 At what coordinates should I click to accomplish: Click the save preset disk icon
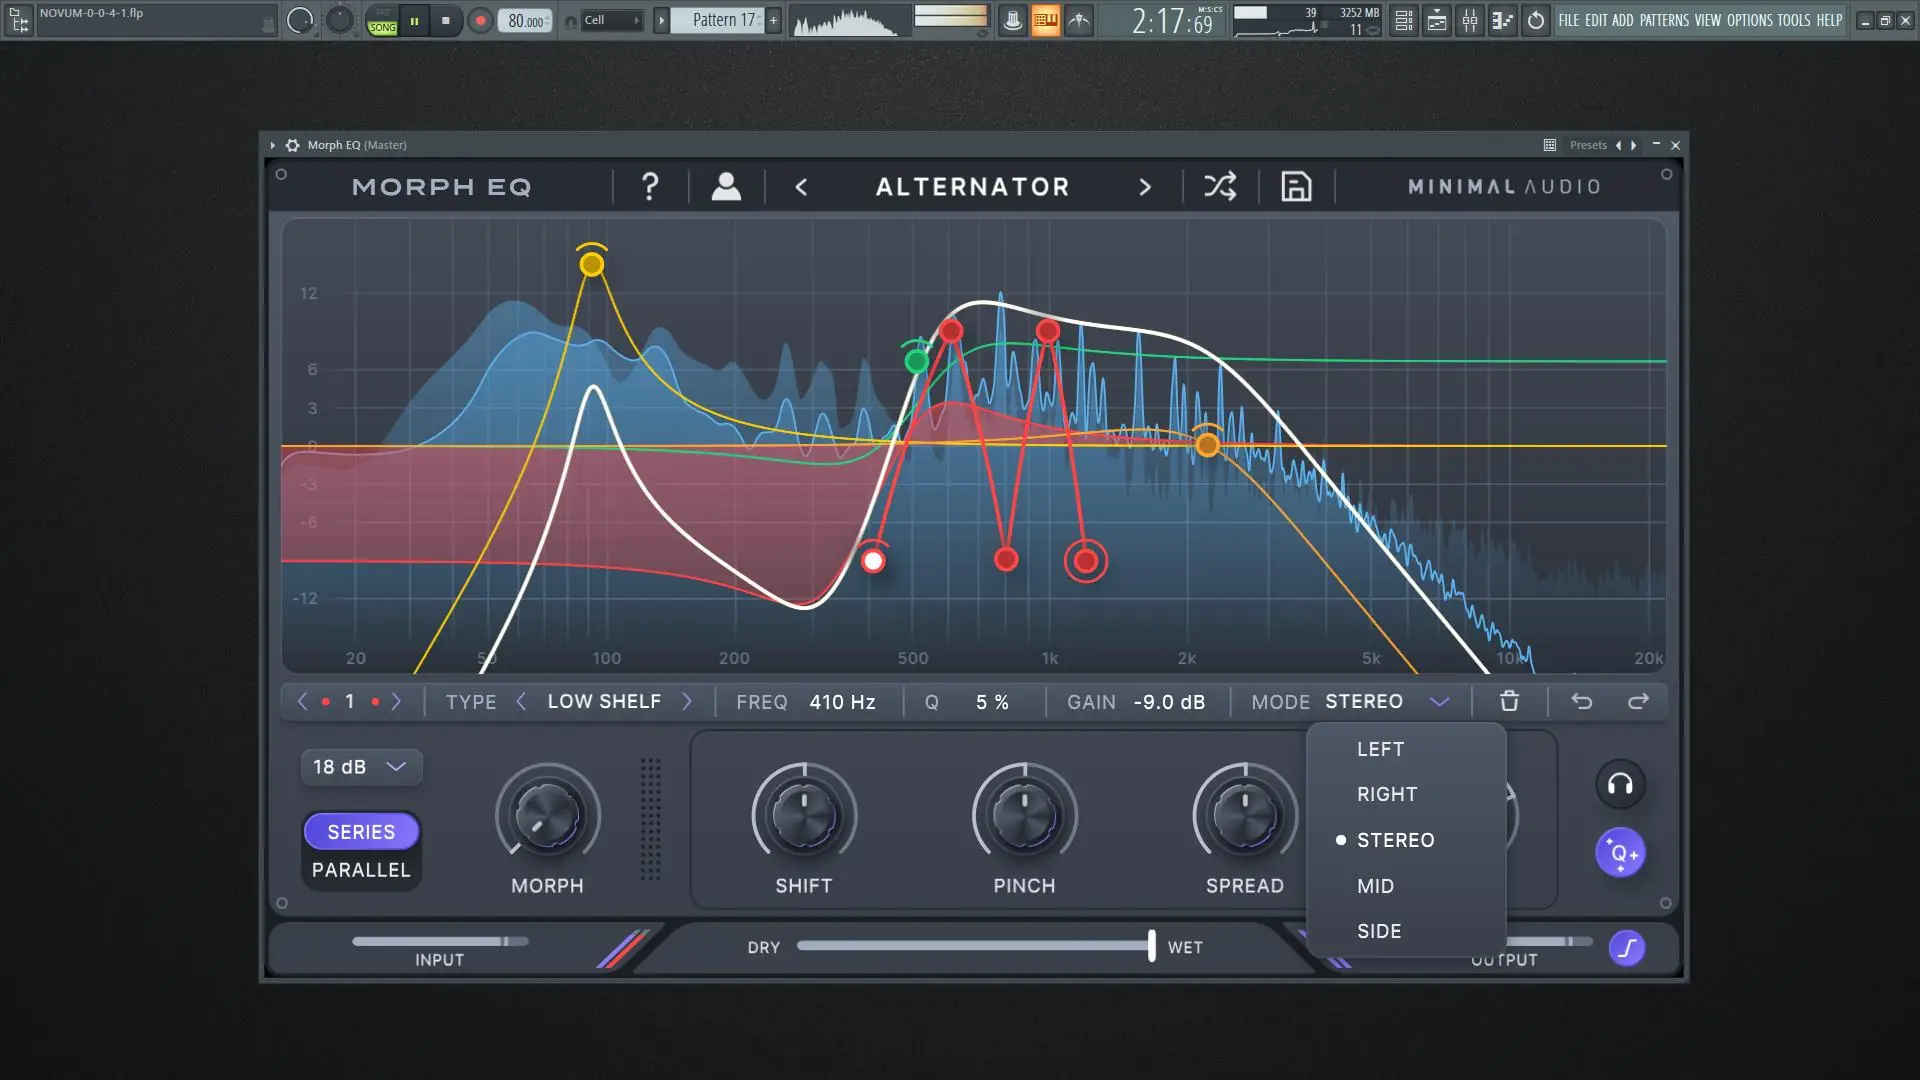[1296, 187]
